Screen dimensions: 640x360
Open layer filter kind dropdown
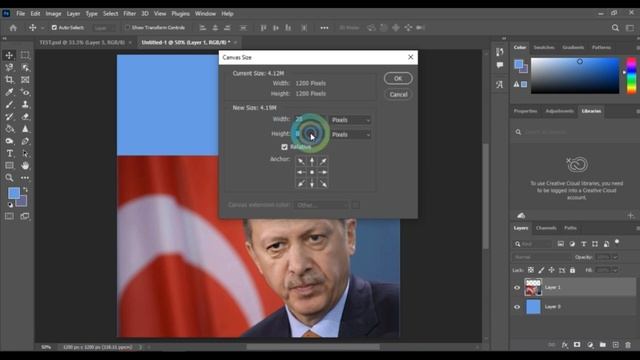(x=533, y=244)
